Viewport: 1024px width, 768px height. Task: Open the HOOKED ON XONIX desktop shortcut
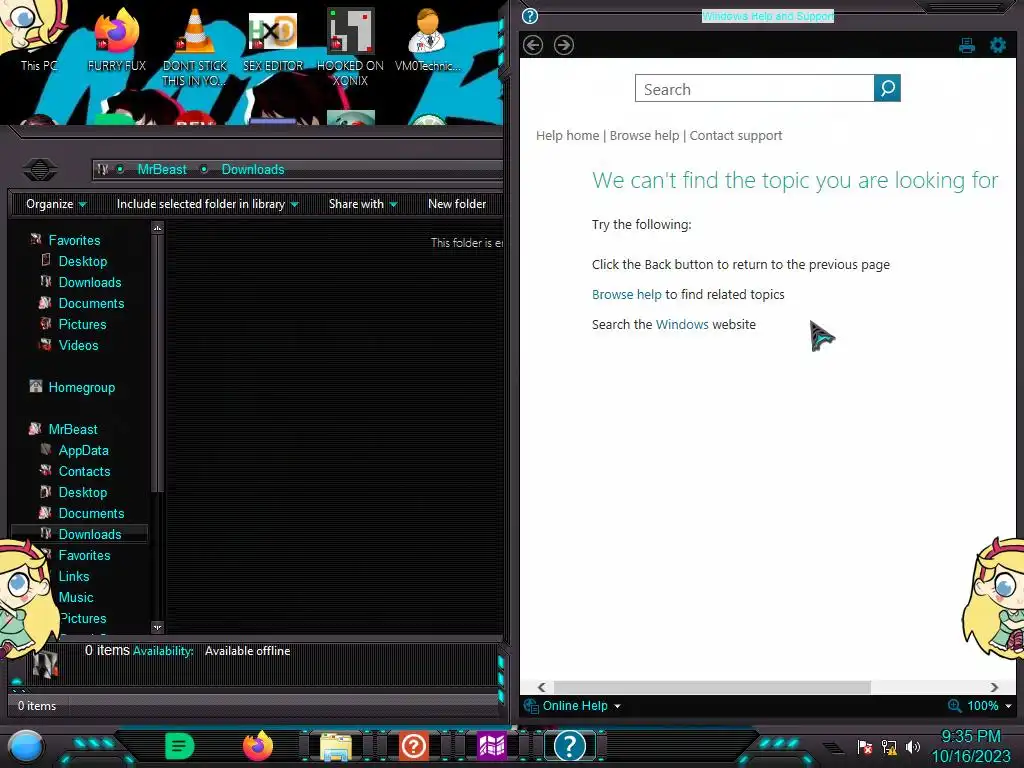pos(350,47)
